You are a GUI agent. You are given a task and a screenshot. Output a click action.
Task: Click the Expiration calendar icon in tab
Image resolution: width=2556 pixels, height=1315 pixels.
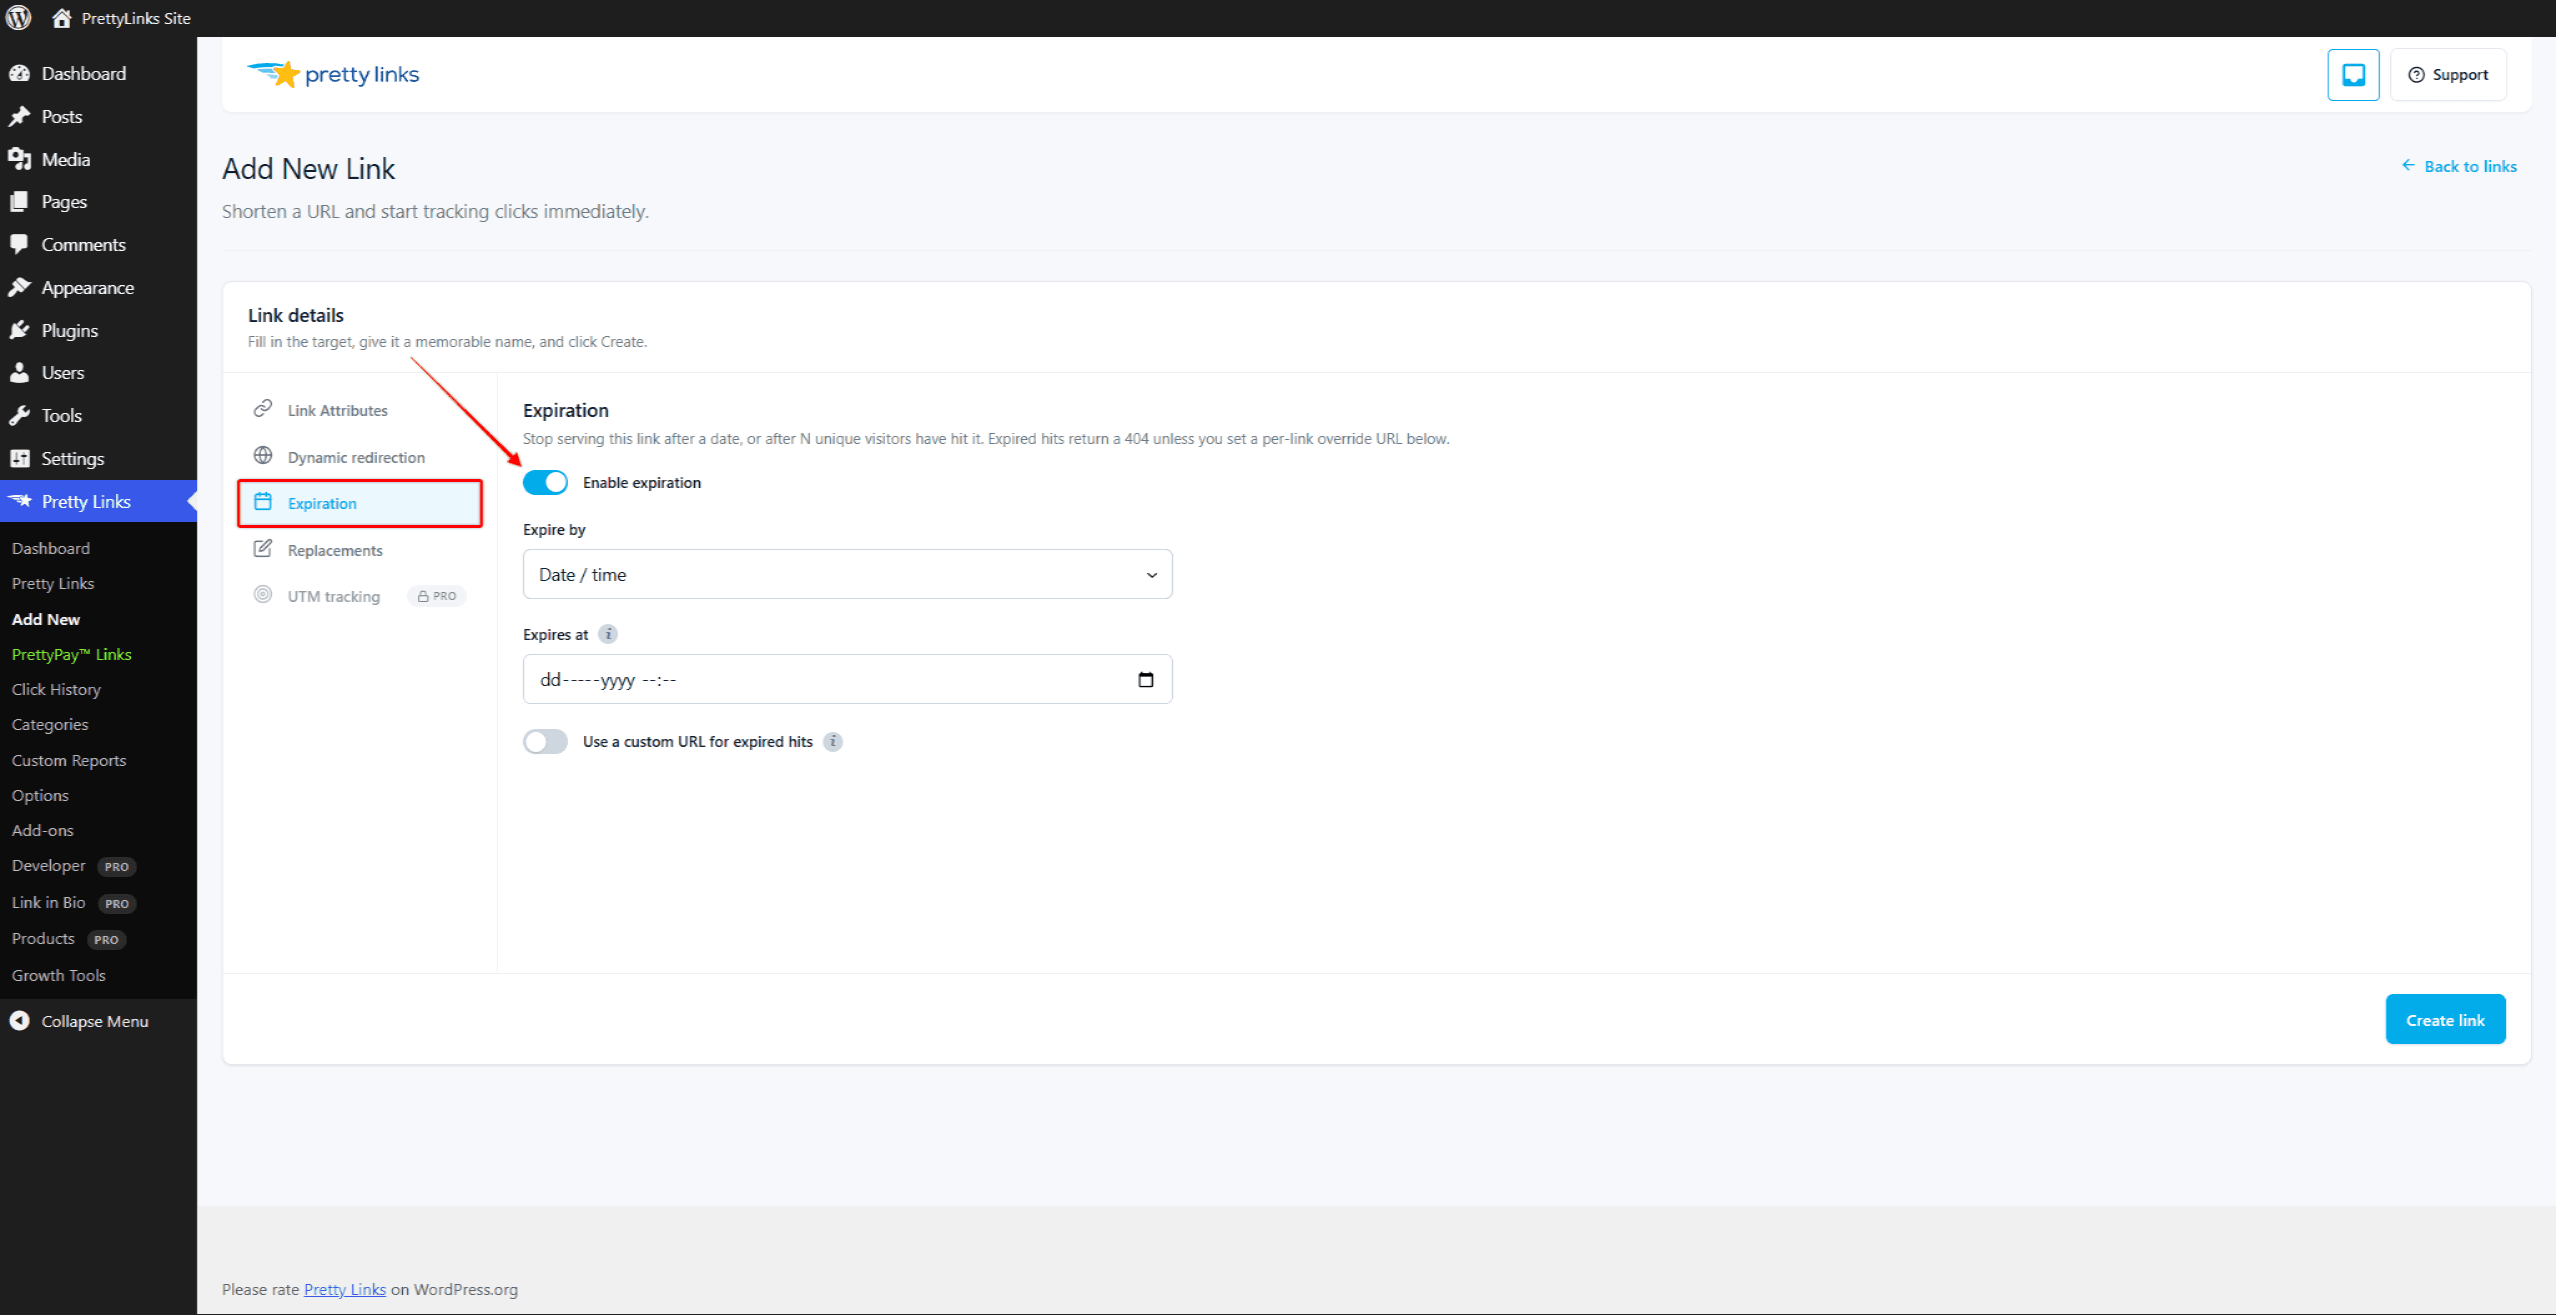(x=263, y=502)
